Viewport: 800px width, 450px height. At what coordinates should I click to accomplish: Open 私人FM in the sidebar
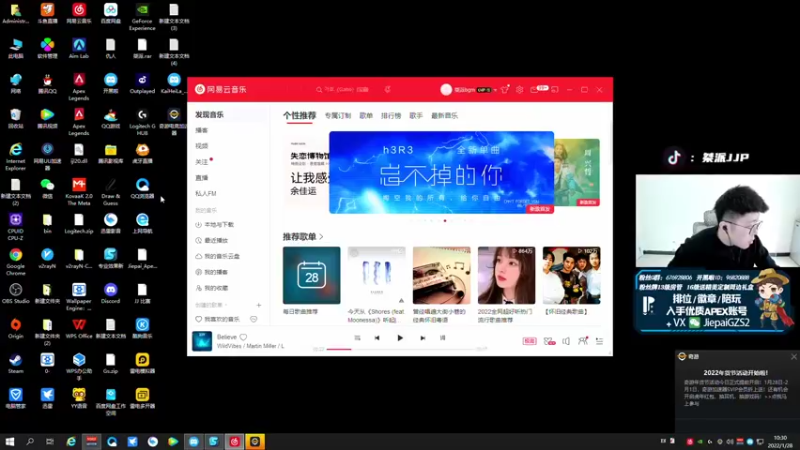(206, 193)
